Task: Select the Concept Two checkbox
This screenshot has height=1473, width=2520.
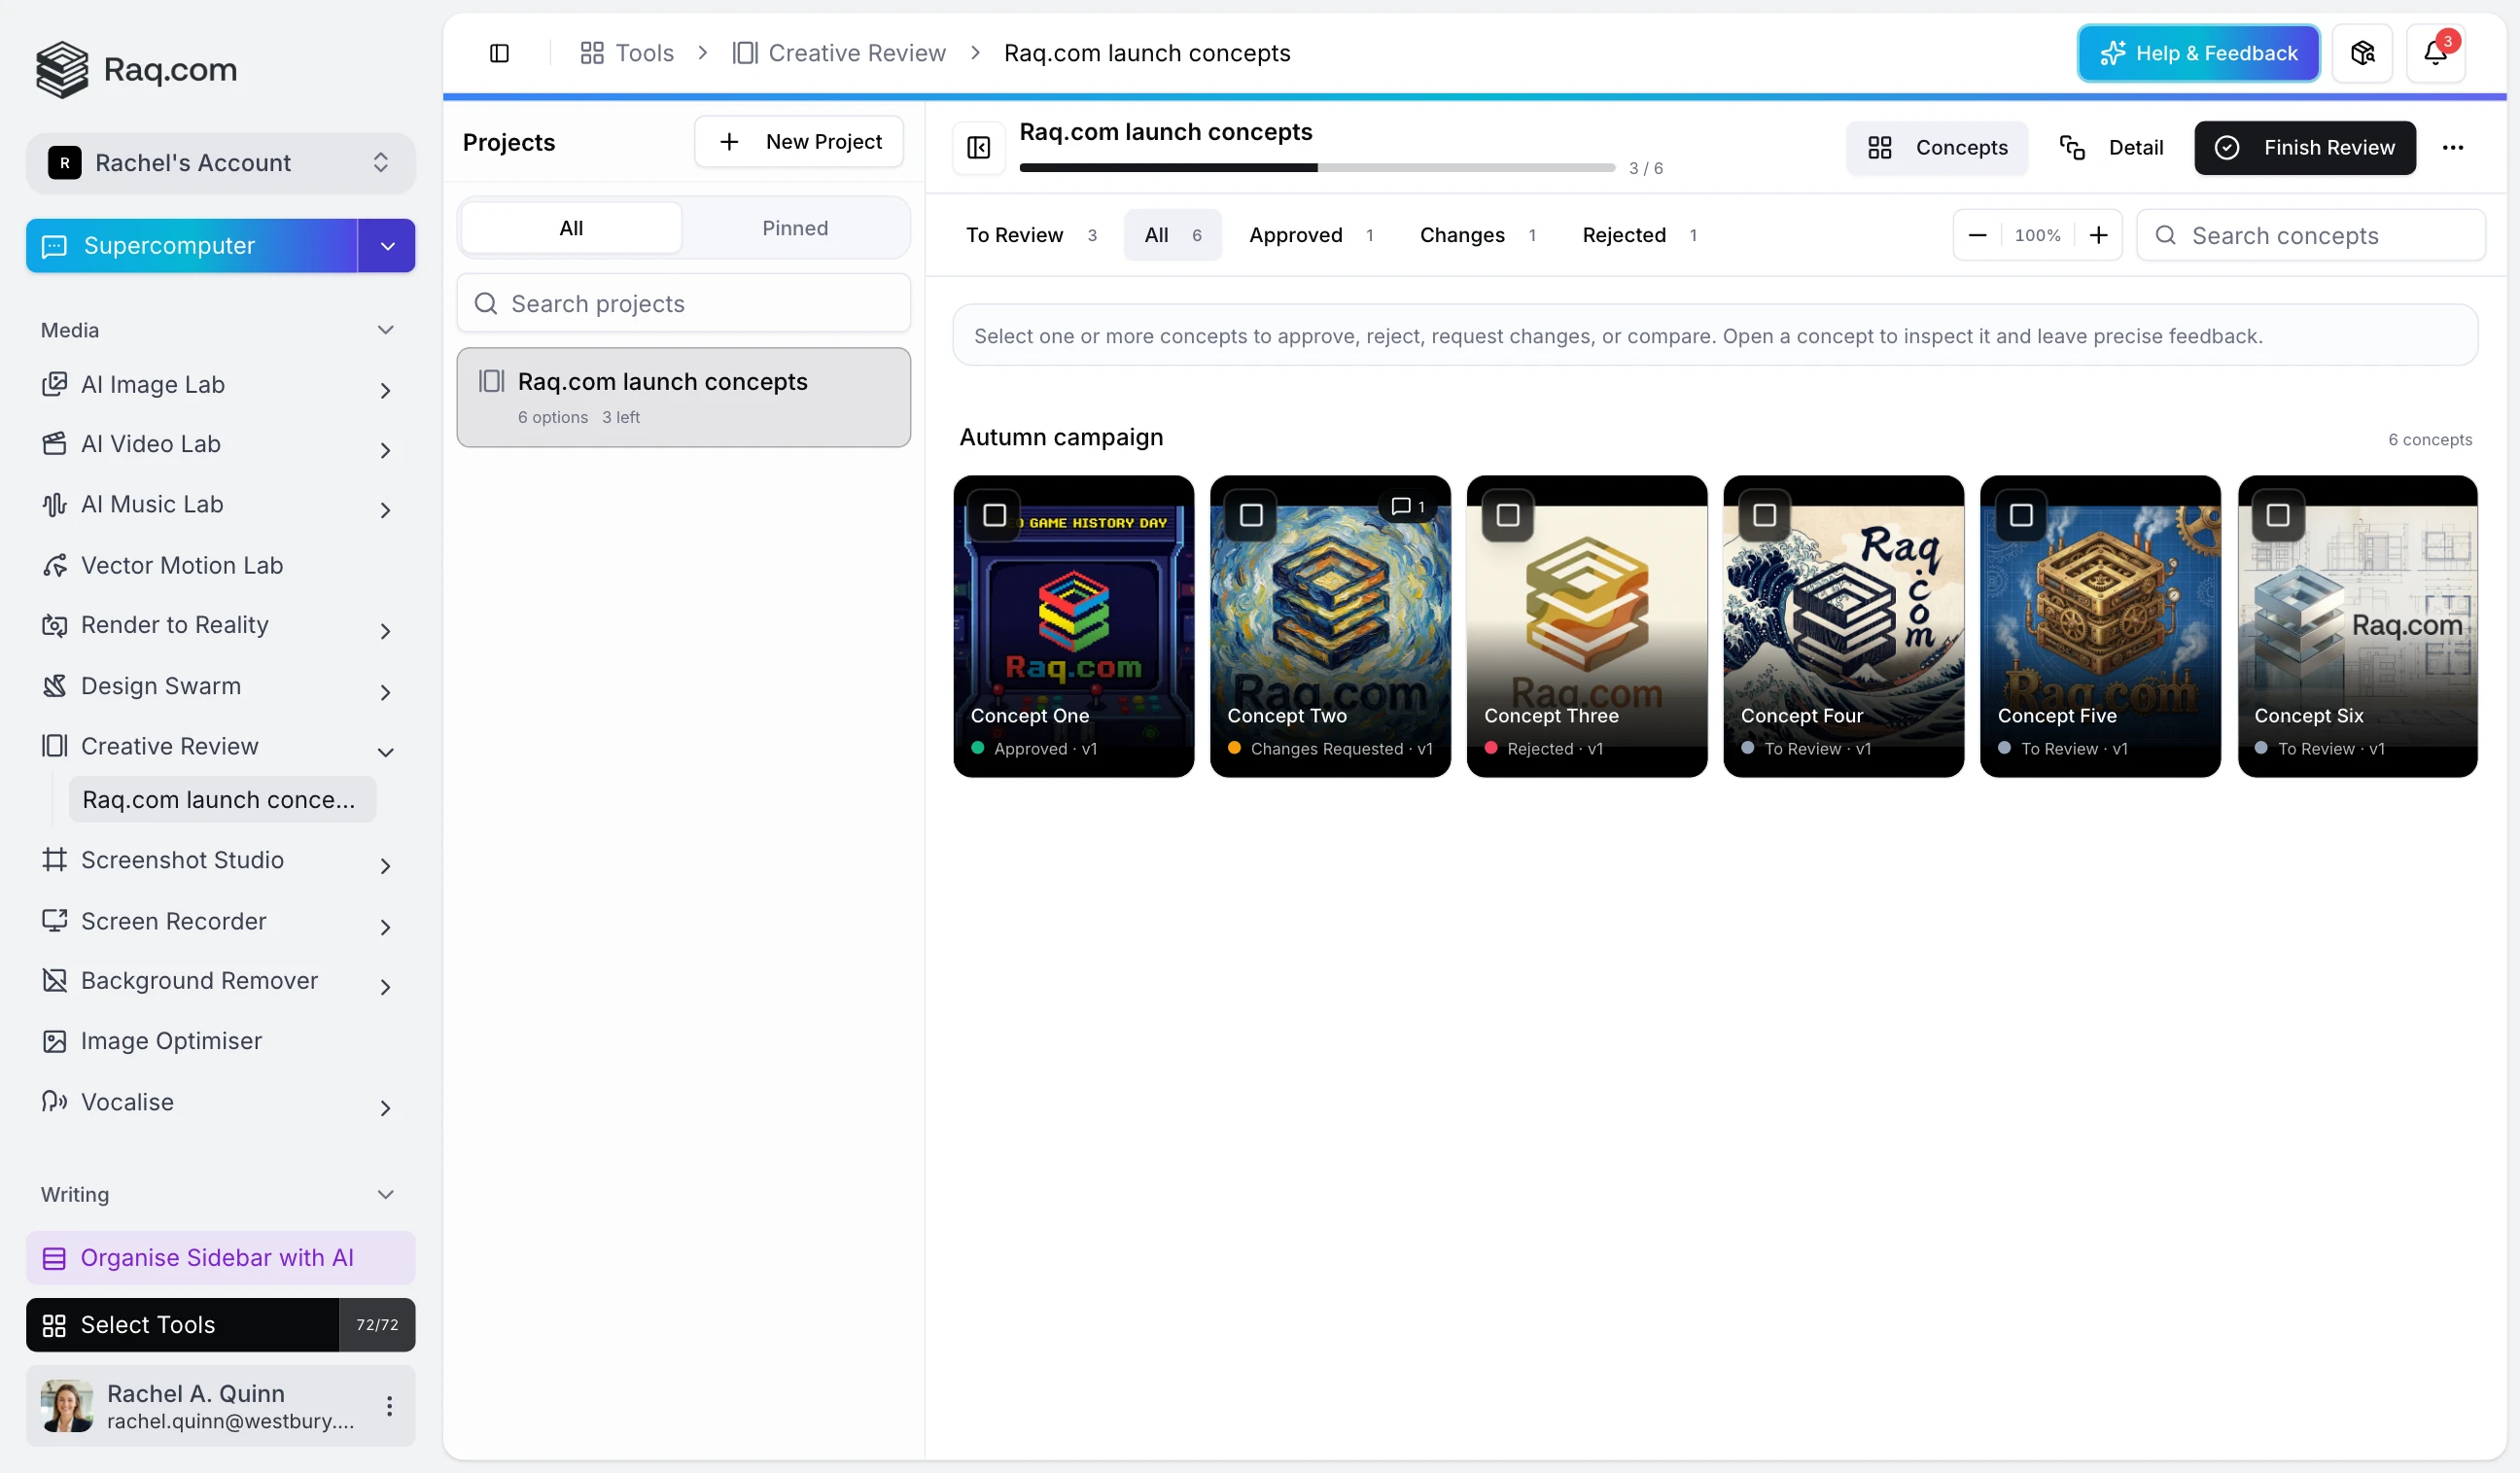Action: click(x=1251, y=515)
